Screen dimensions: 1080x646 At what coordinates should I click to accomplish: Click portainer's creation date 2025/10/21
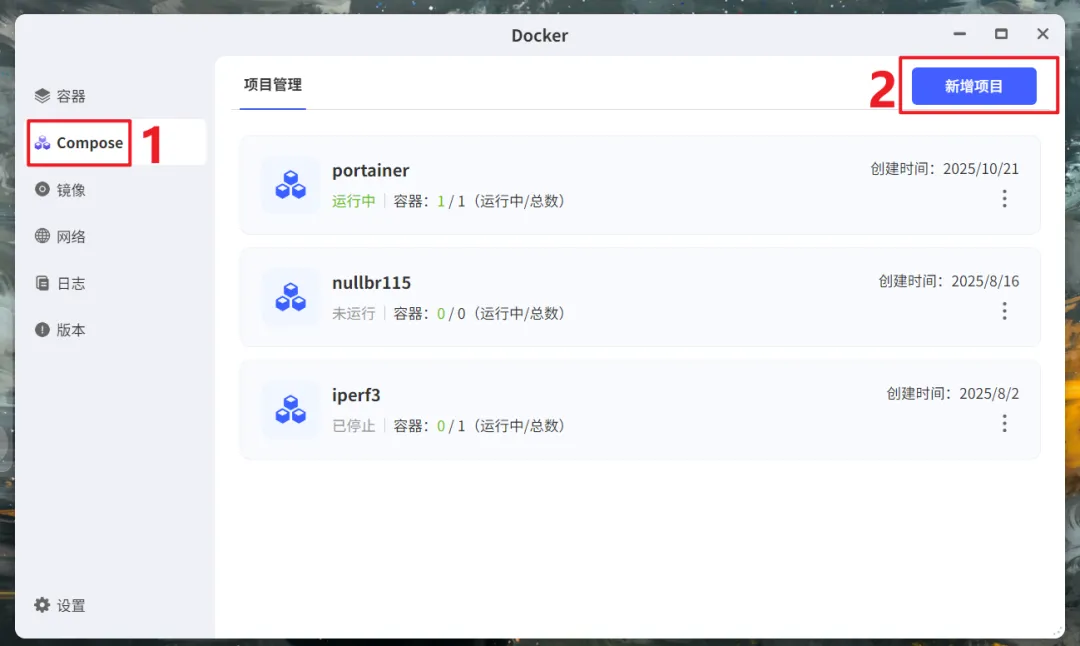tap(981, 169)
